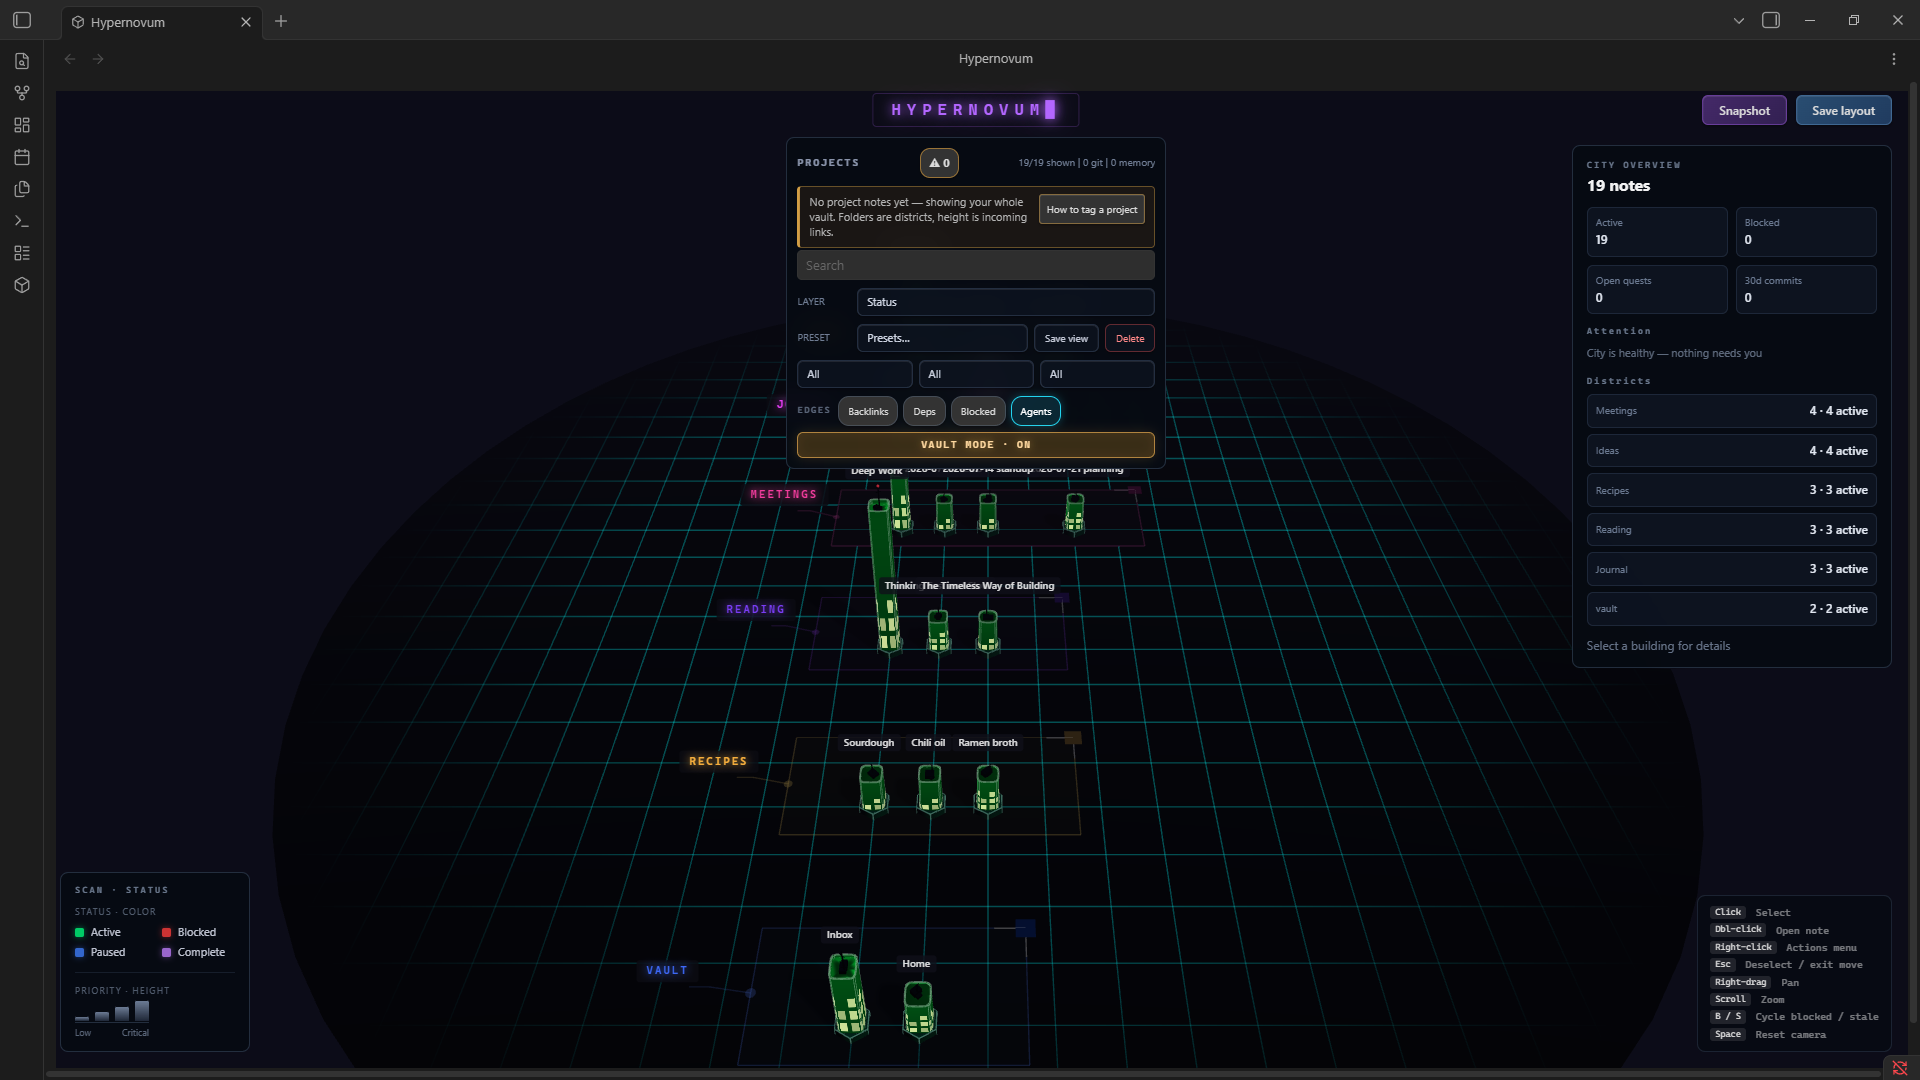Image resolution: width=1920 pixels, height=1080 pixels.
Task: Click the READING district label
Action: [755, 610]
